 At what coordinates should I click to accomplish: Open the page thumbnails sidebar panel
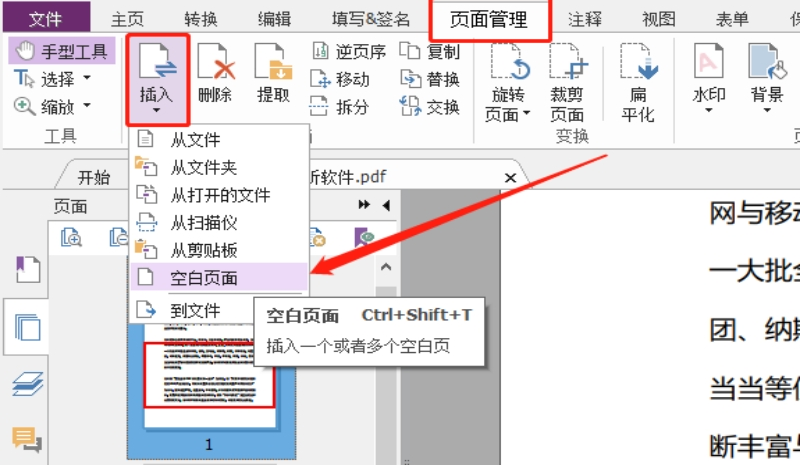pos(27,327)
